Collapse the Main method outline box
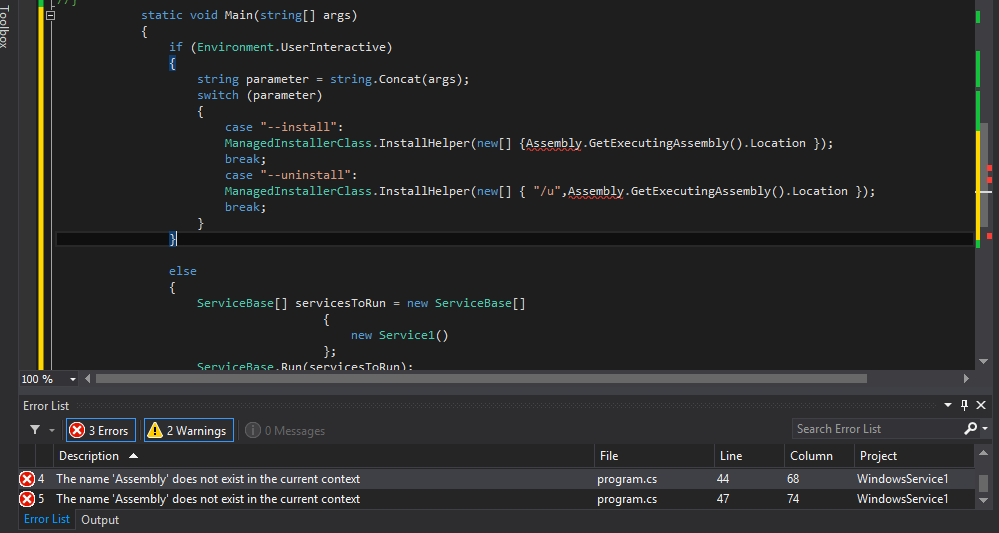Screen dimensions: 999x533 (x=51, y=16)
